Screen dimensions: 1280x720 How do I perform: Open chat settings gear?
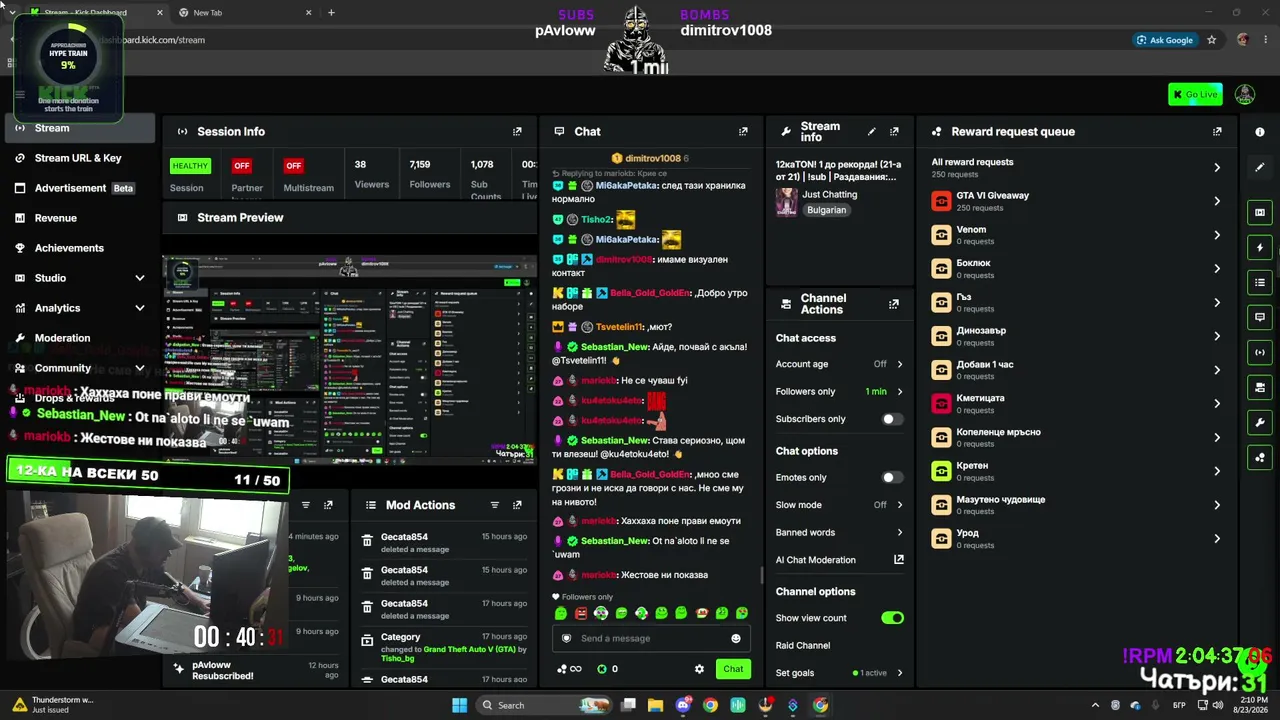pos(699,669)
